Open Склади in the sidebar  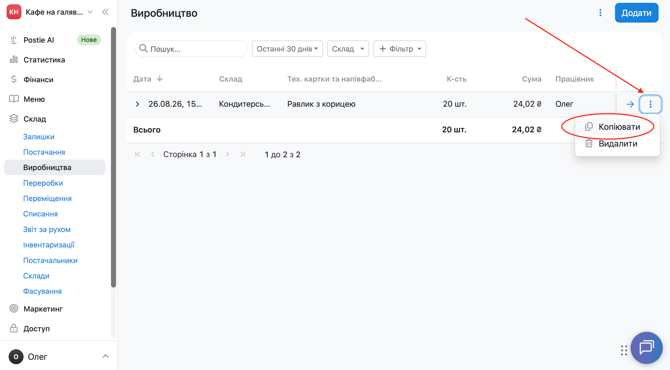point(36,276)
